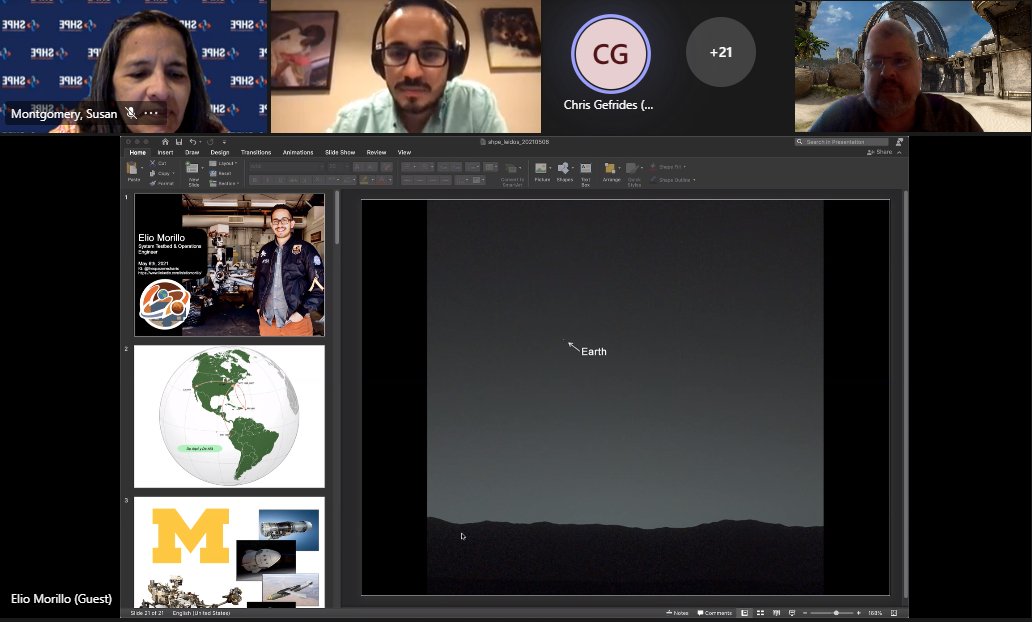Open the Draw ribbon tab
The width and height of the screenshot is (1032, 622).
click(192, 152)
